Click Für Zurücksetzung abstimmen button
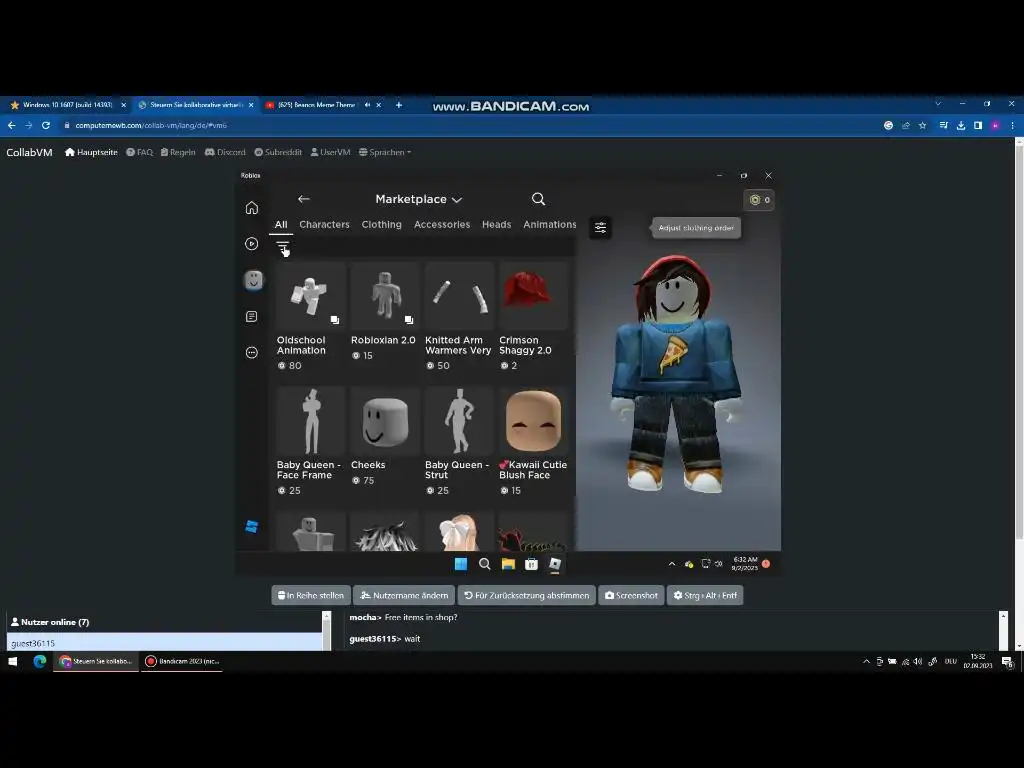 526,595
